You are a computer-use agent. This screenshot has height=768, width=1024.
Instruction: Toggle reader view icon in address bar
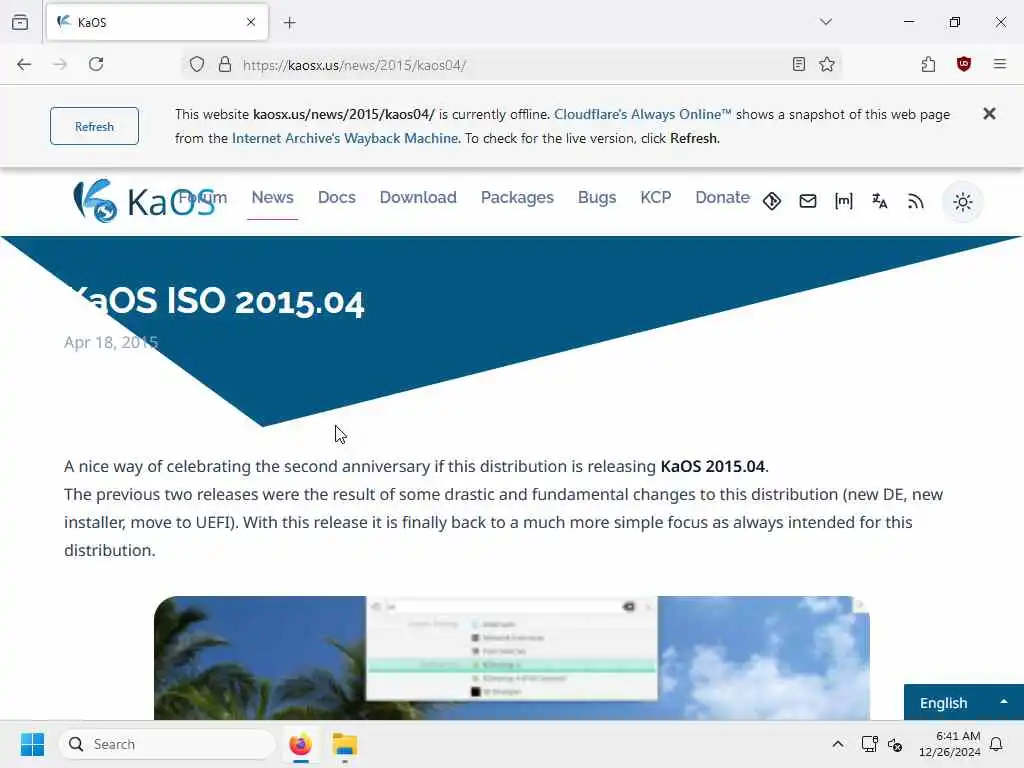click(x=799, y=64)
